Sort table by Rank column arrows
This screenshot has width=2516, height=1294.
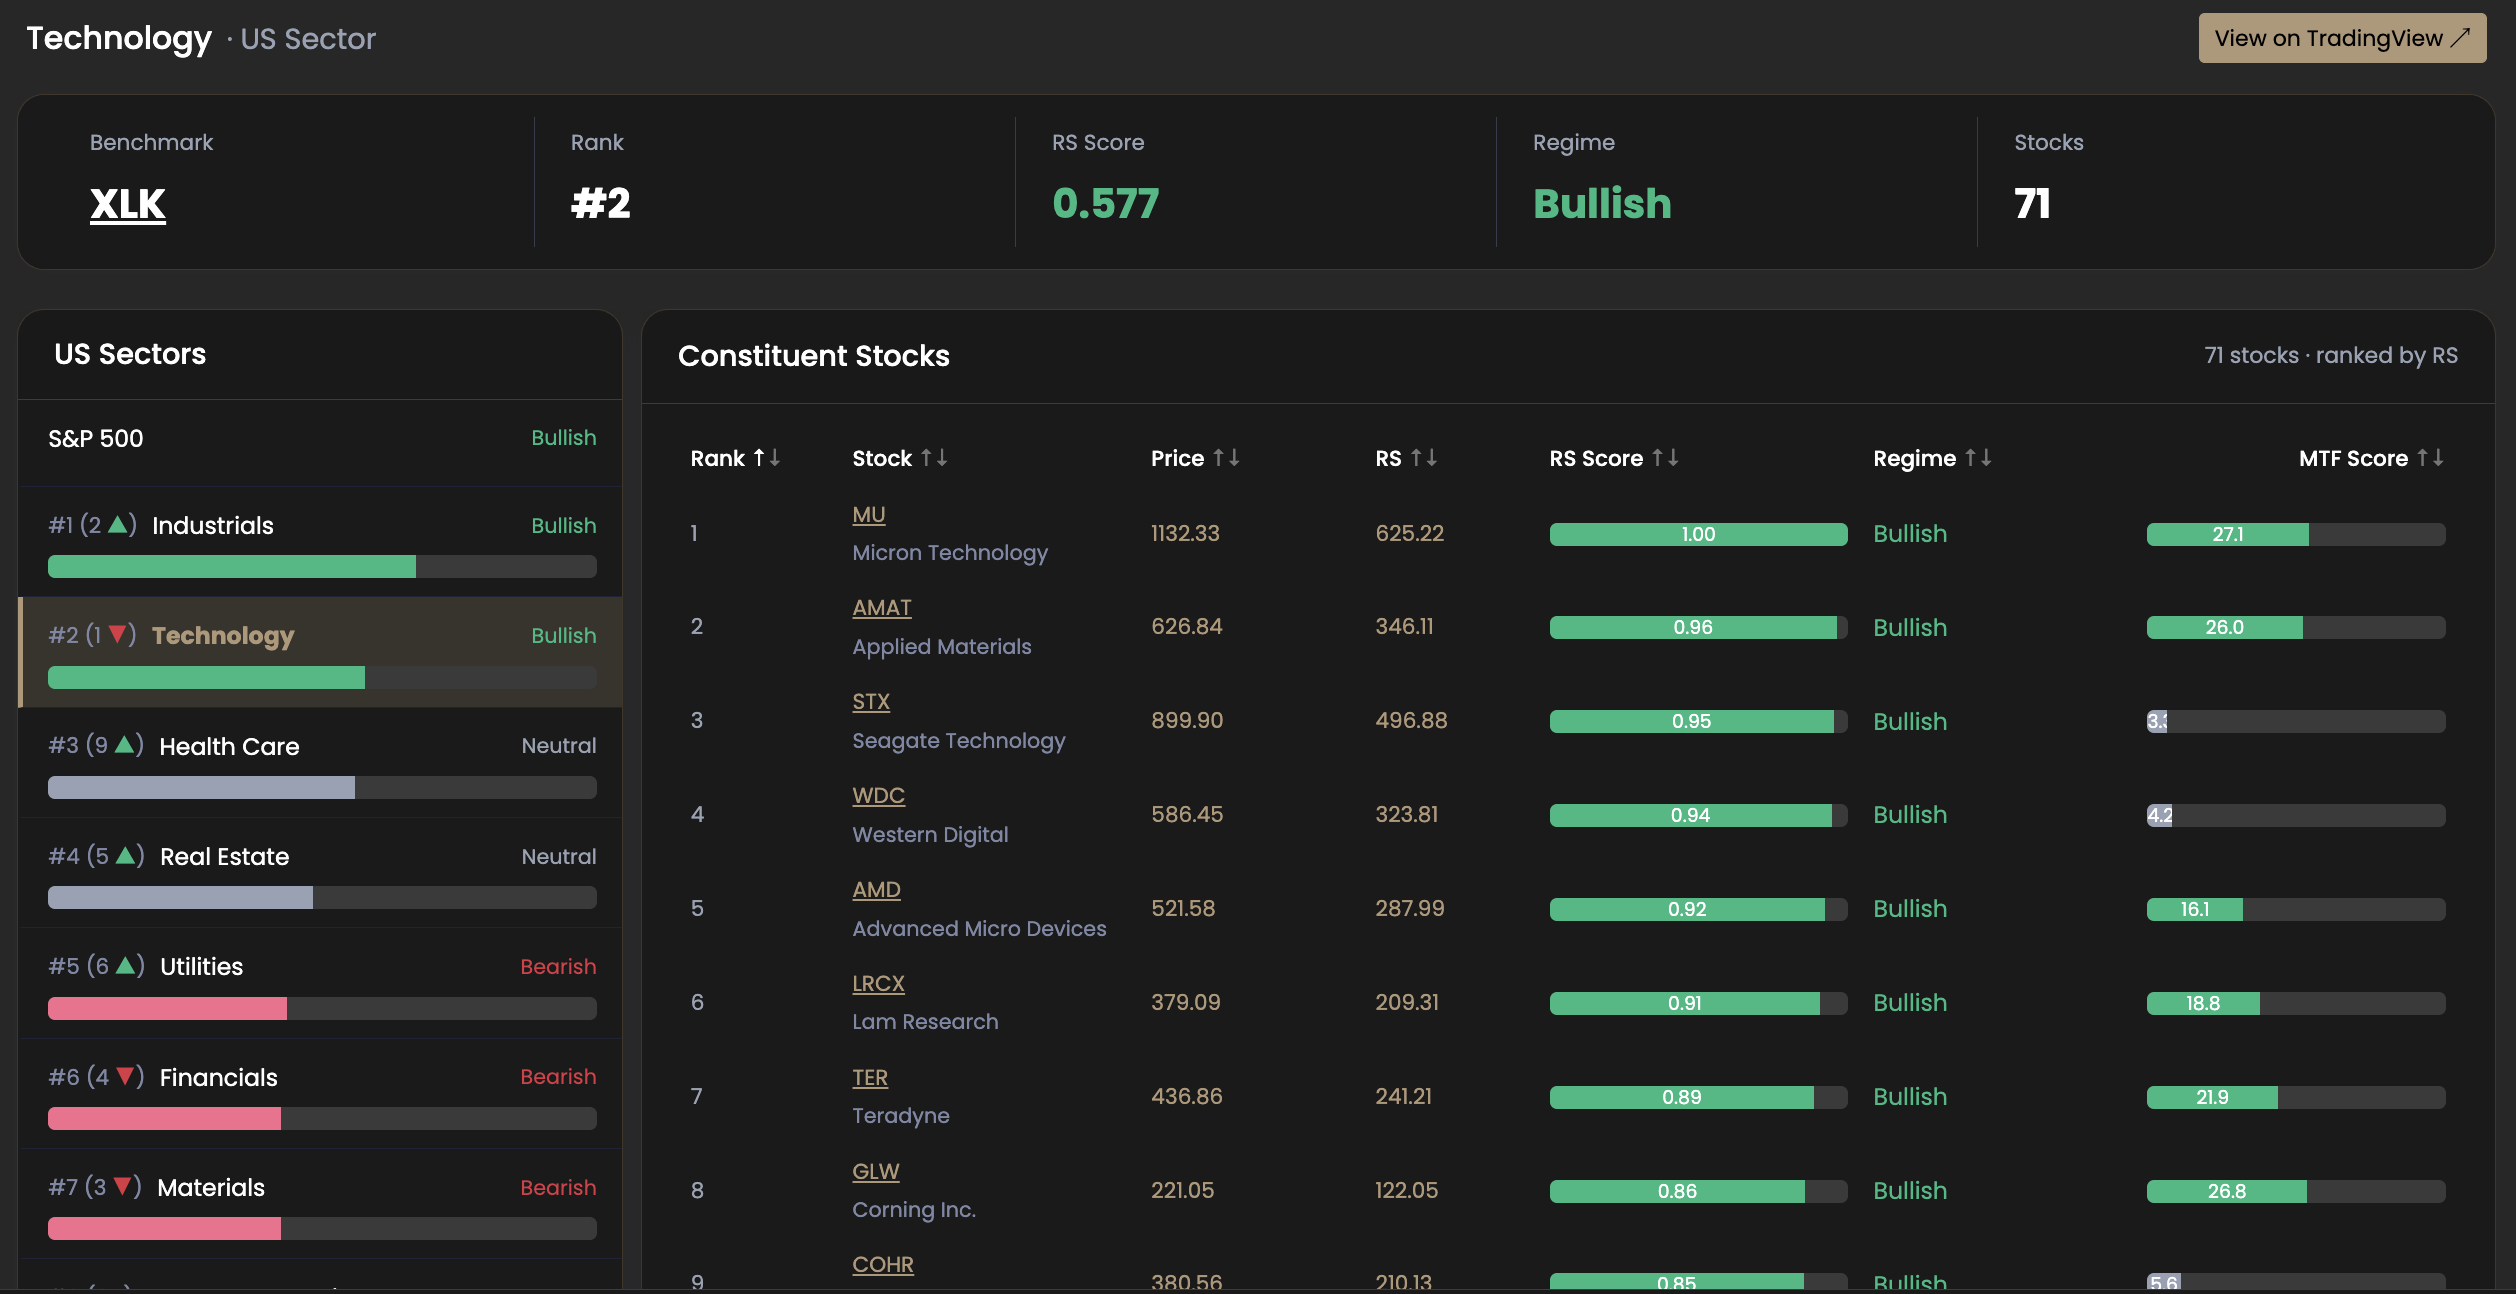(767, 458)
